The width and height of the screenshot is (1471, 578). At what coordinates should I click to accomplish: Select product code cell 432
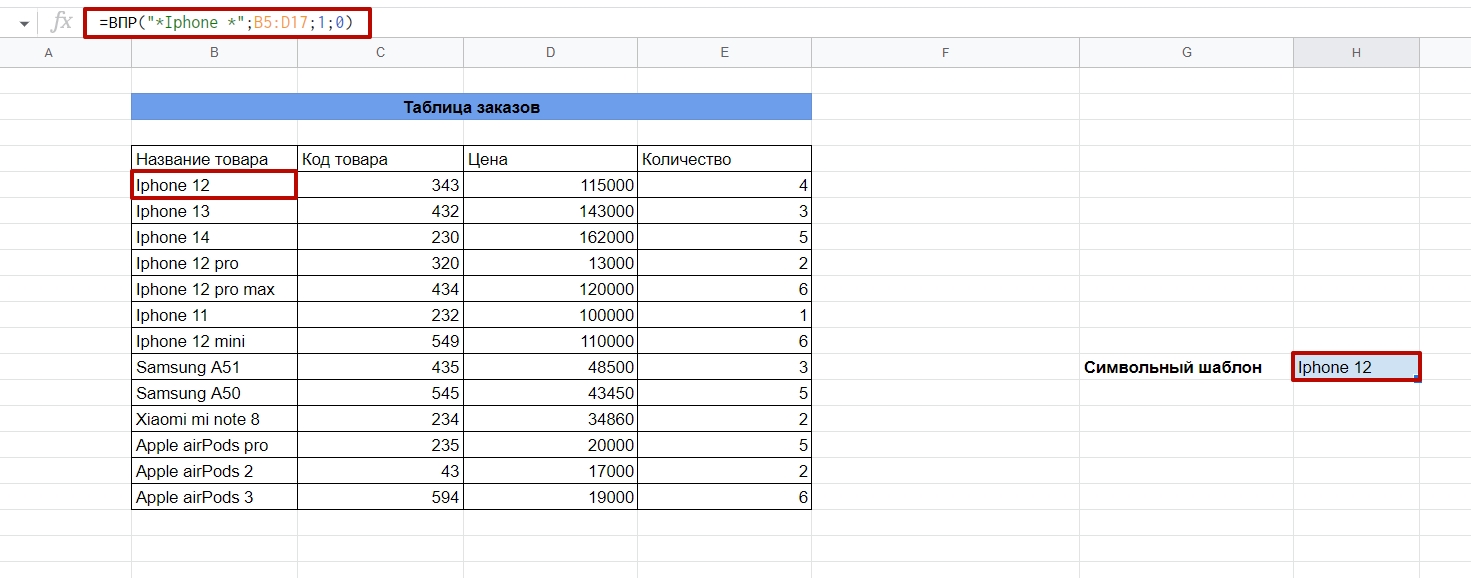(x=380, y=211)
